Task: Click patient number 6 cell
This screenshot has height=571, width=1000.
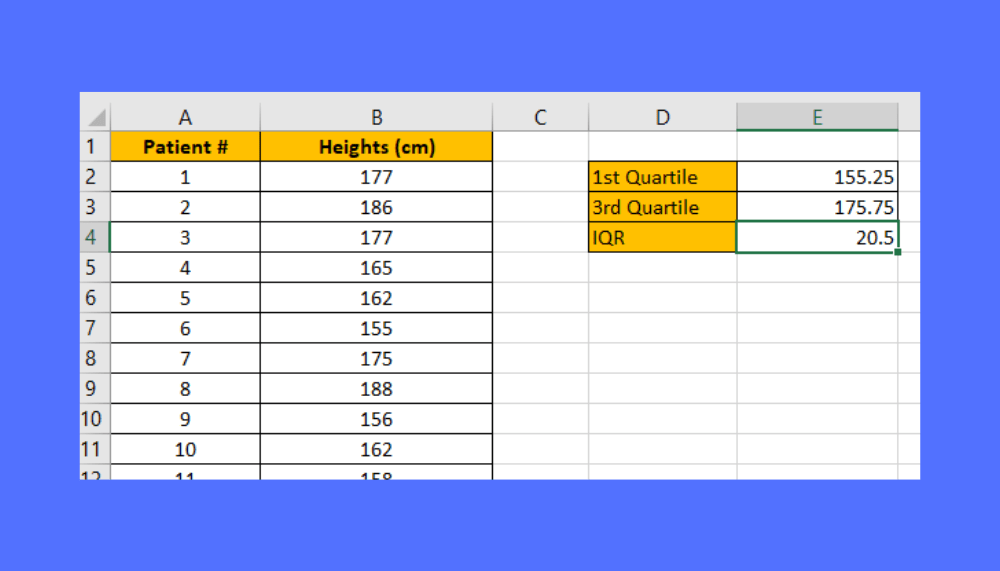Action: click(x=185, y=328)
